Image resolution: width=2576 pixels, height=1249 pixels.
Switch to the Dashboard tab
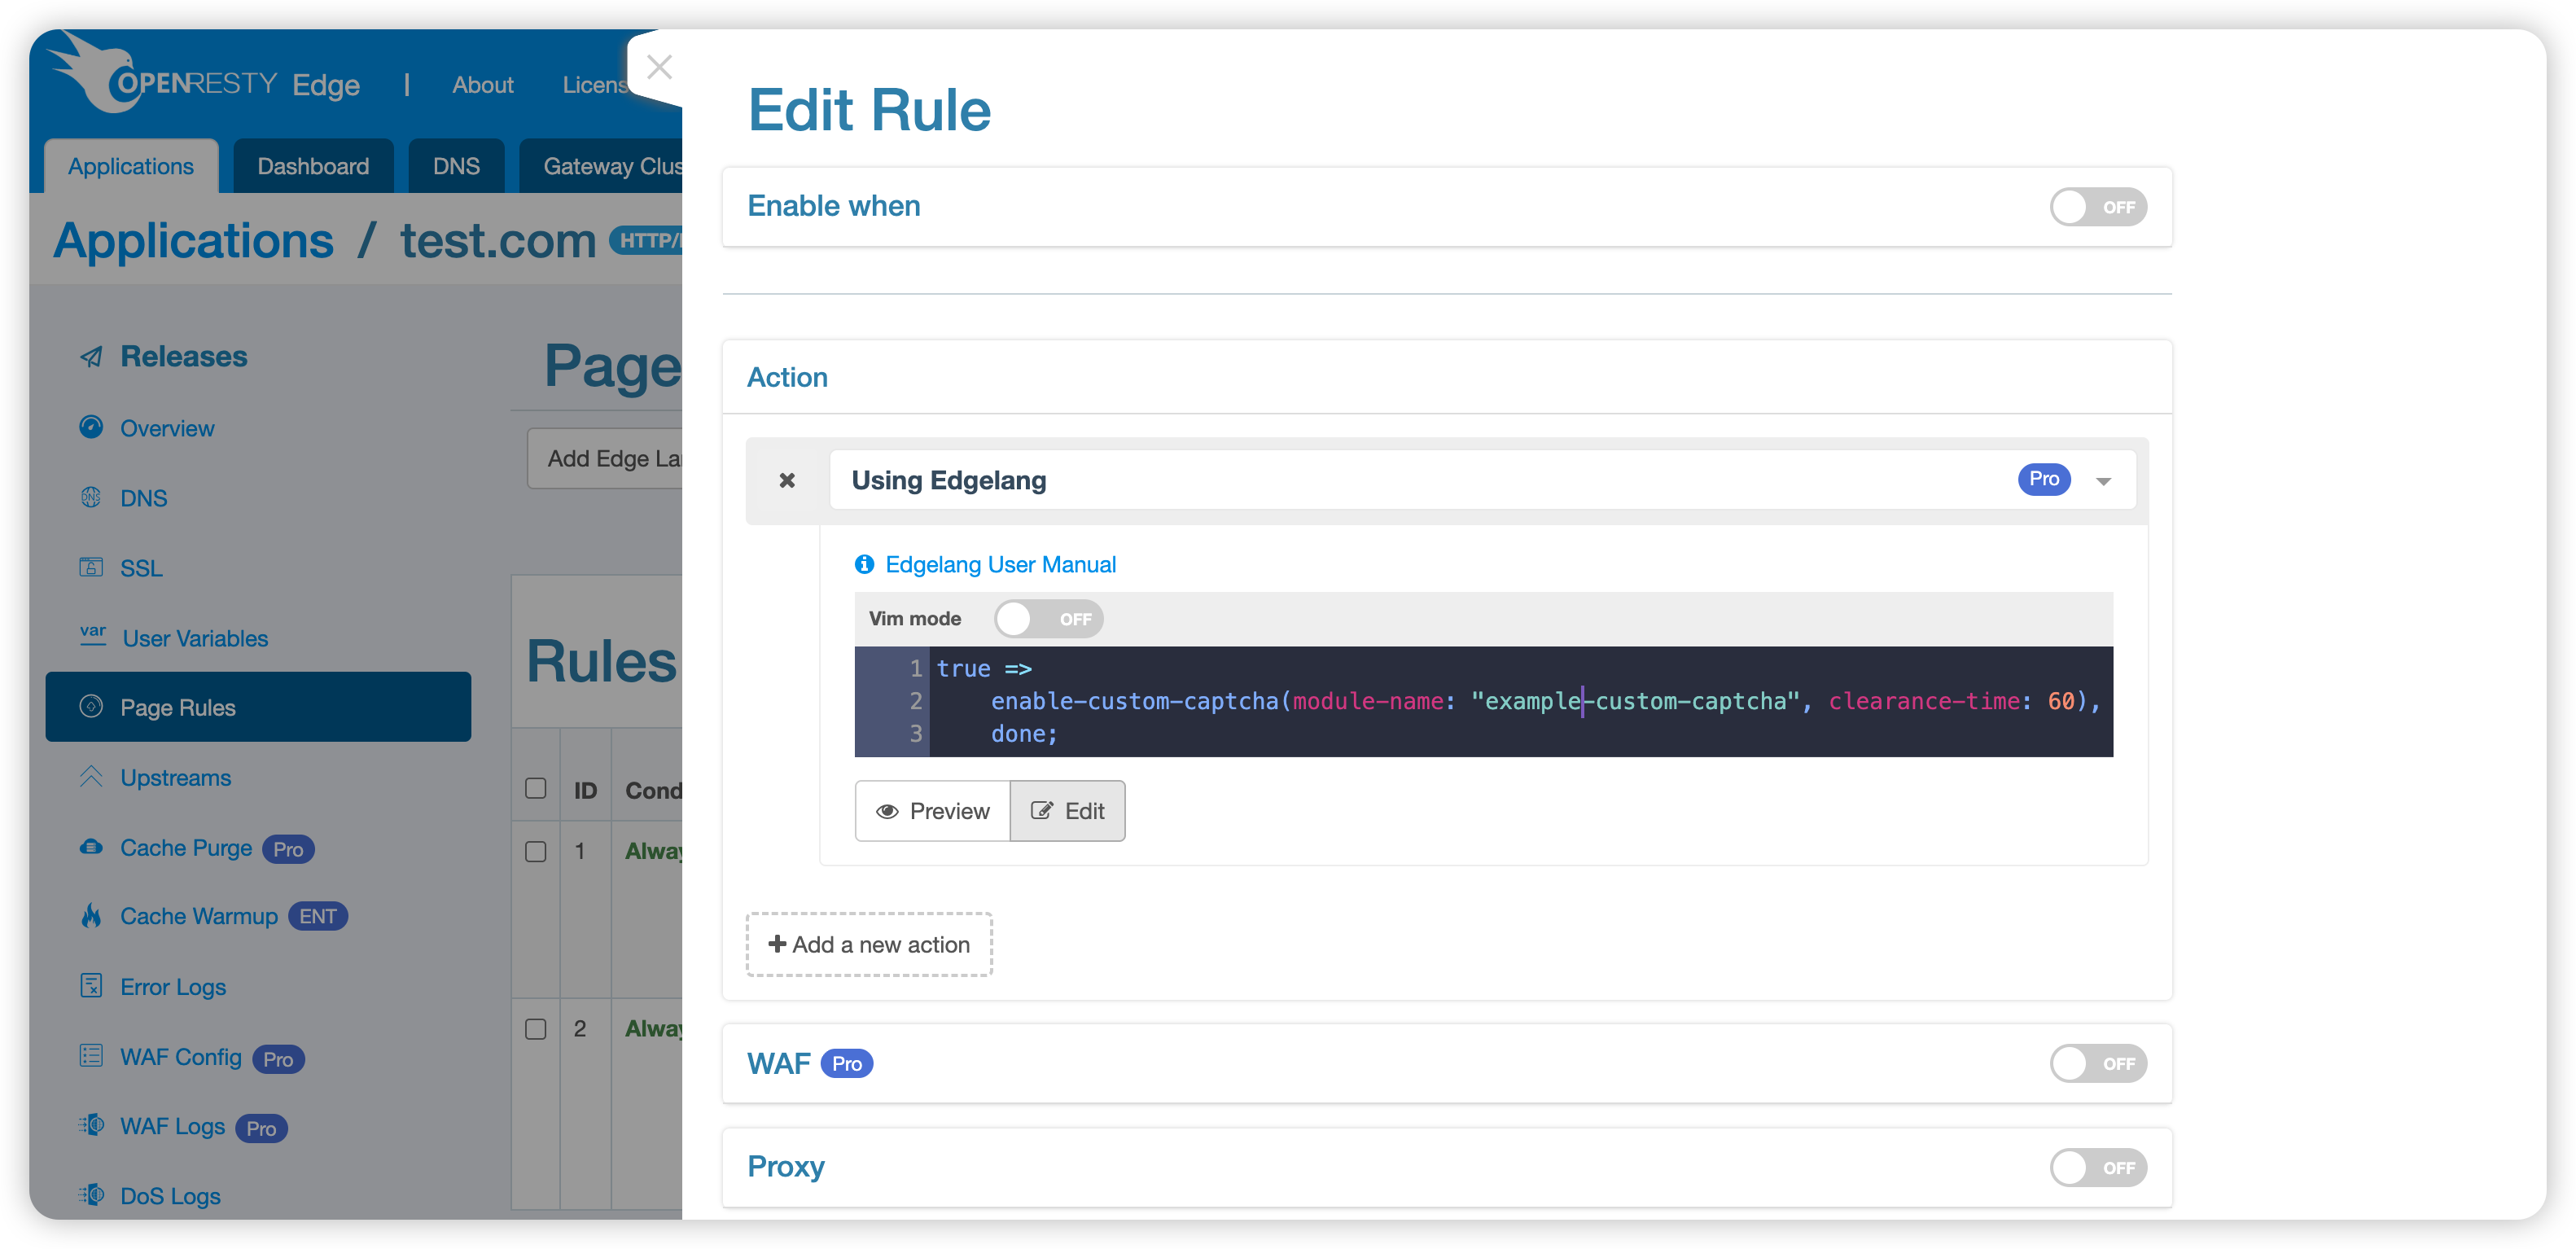[313, 166]
